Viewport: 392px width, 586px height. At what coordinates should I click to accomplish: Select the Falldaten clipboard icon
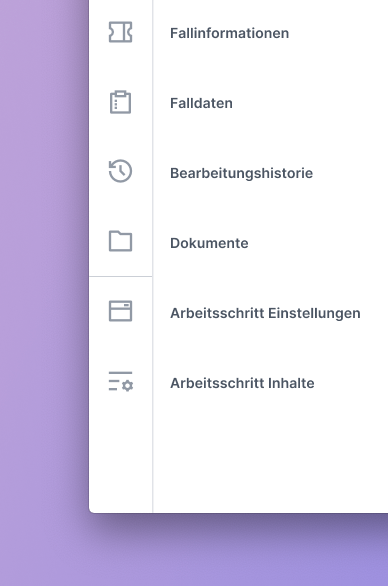[x=120, y=102]
